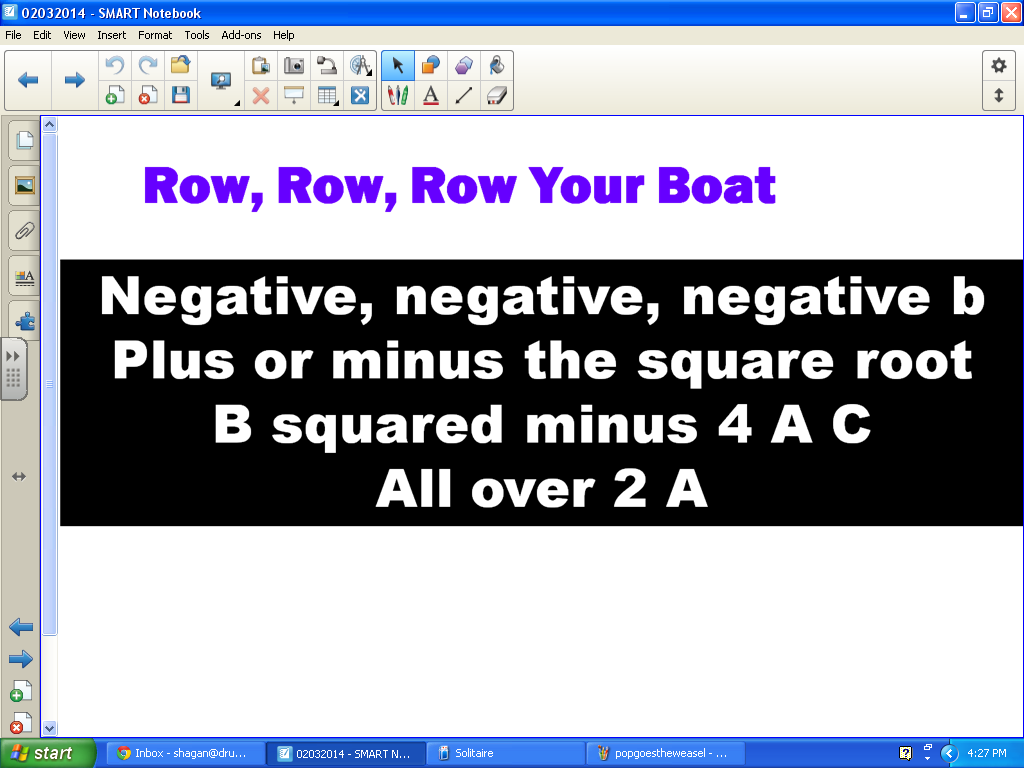Screen dimensions: 1024x768
Task: Select the Lines tool
Action: (464, 95)
